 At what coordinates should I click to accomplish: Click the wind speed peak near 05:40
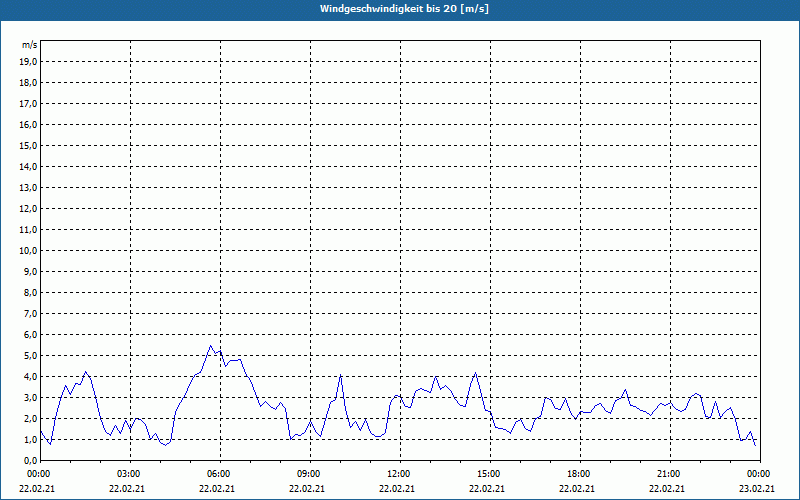tap(210, 345)
